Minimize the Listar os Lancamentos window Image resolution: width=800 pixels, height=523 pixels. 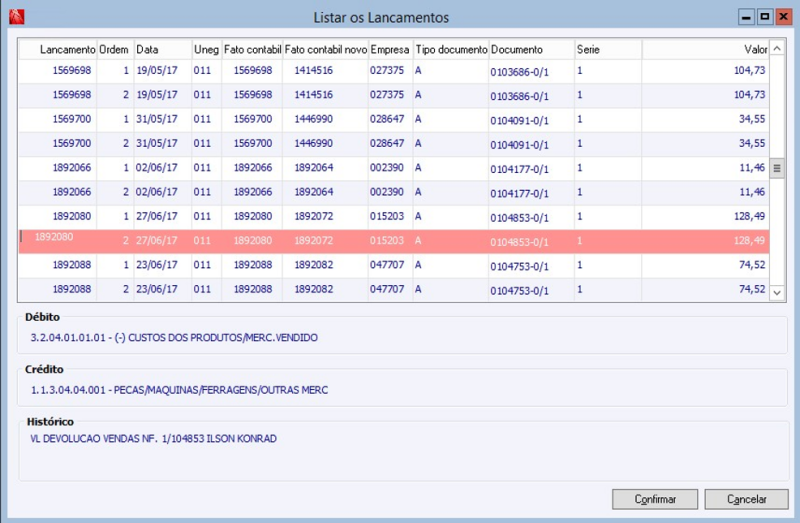click(746, 17)
